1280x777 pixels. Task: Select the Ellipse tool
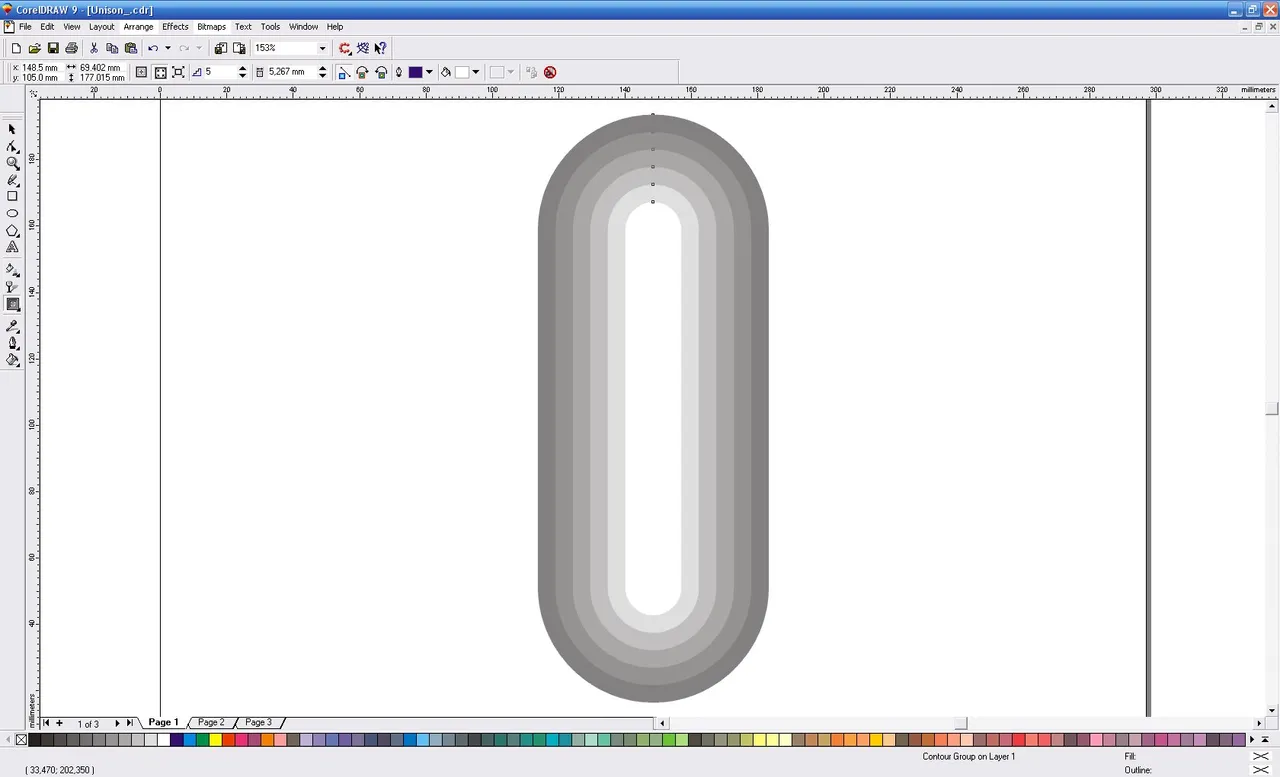pos(12,213)
